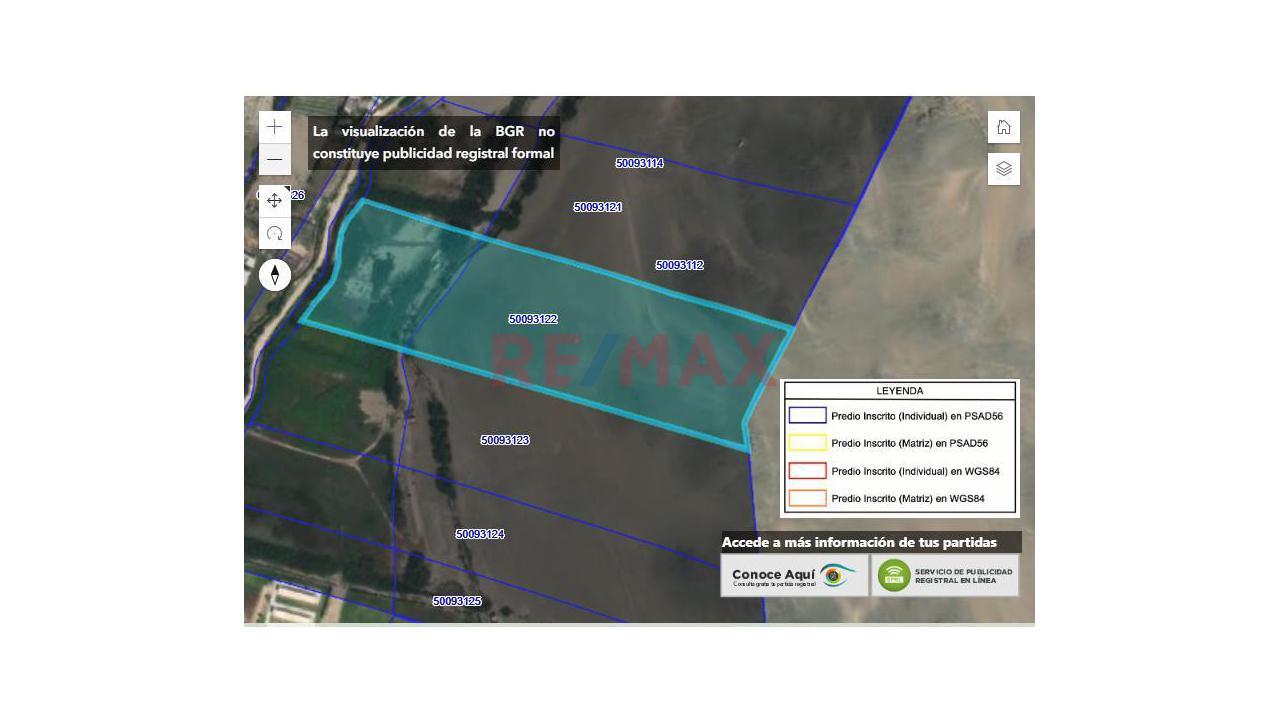Click 'Predio Inscrito (Matriz) en PSAD56' legend text

click(909, 443)
